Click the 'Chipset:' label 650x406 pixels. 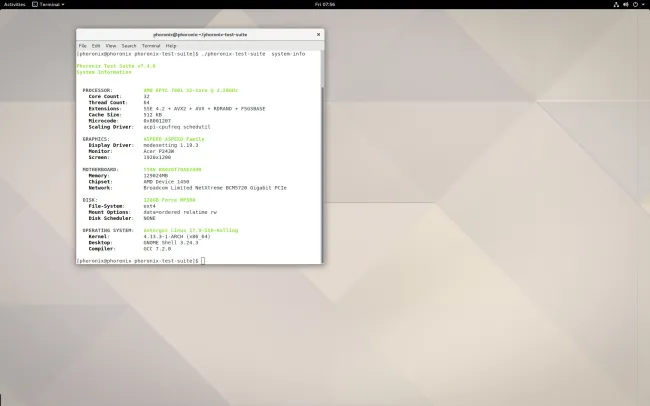[x=101, y=182]
